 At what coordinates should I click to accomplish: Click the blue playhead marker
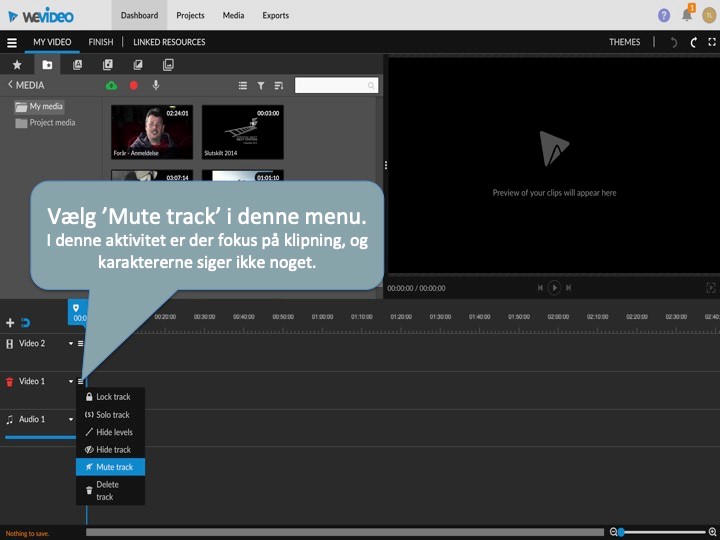tap(76, 312)
